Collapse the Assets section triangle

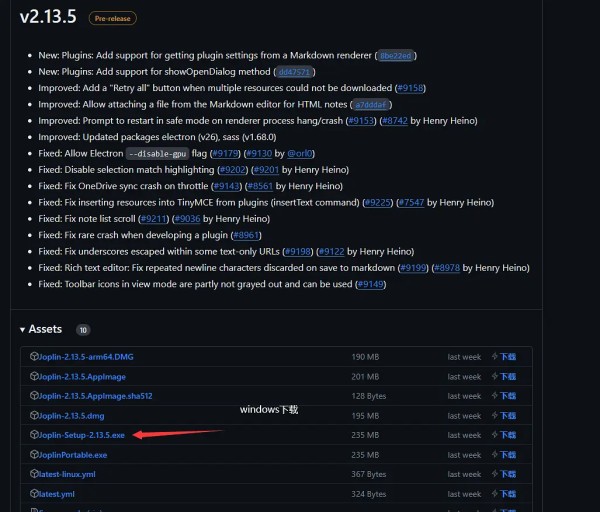coord(22,329)
